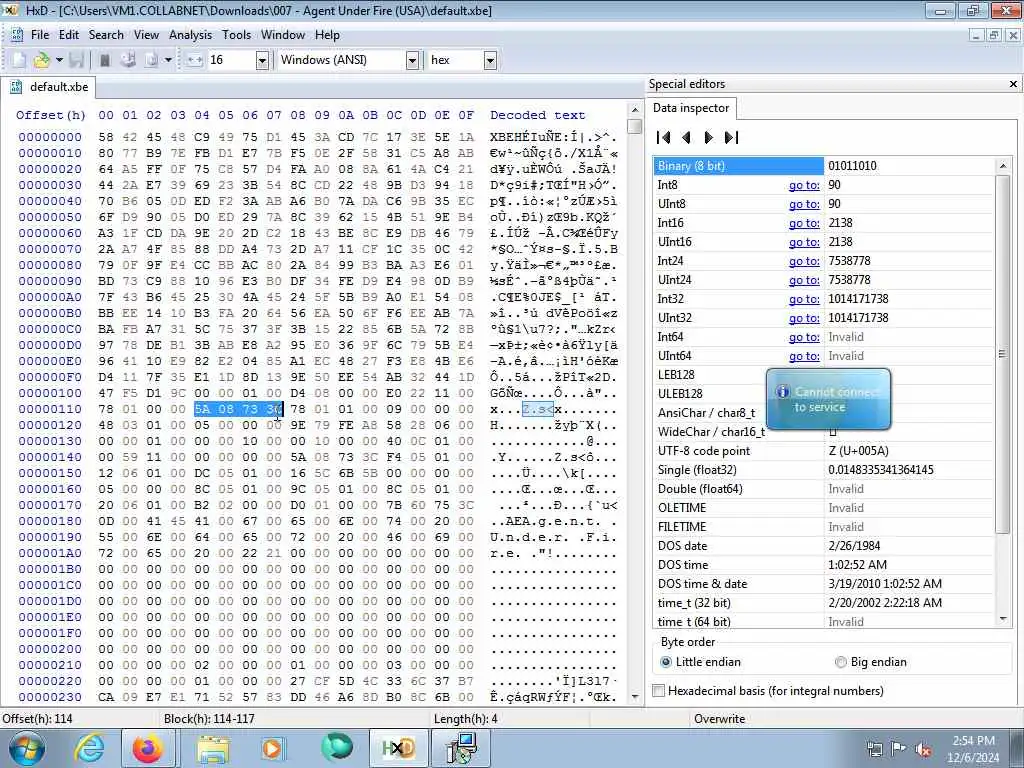This screenshot has width=1024, height=768.
Task: Select the Data inspector tab
Action: (691, 108)
